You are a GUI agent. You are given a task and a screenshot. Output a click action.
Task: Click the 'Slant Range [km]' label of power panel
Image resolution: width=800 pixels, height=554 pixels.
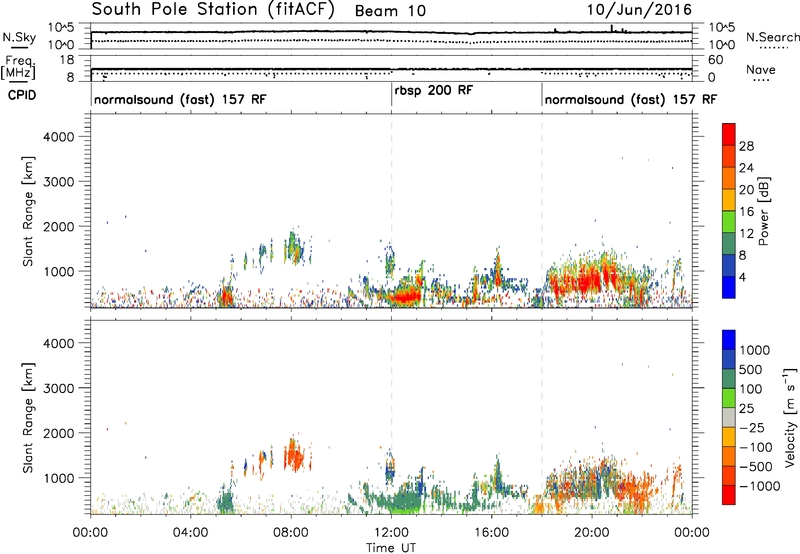tap(28, 211)
